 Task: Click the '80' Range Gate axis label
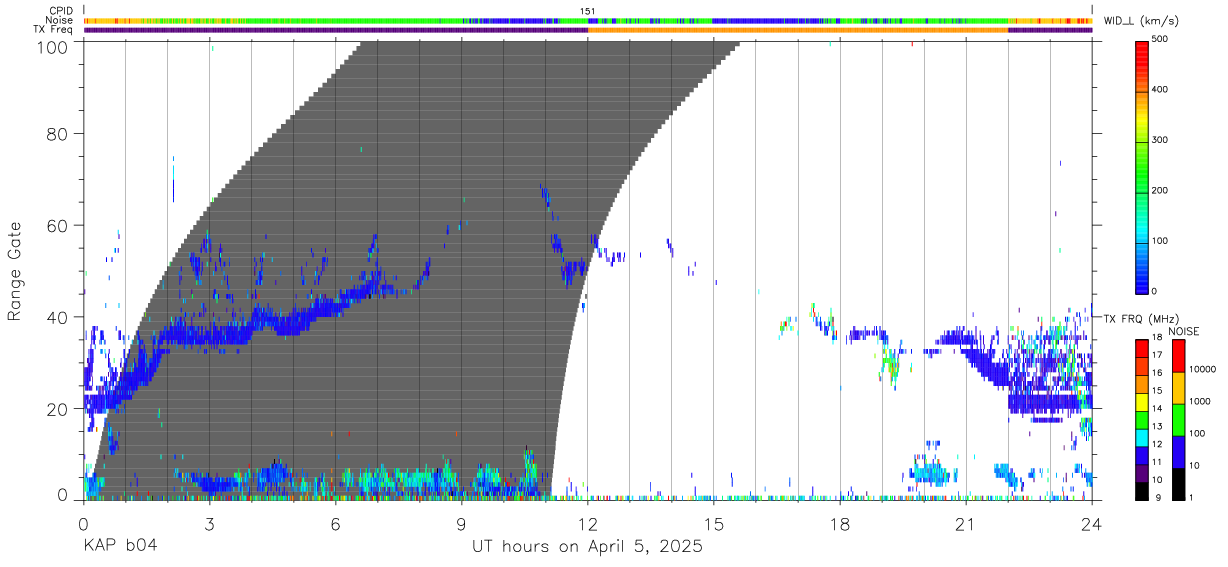click(x=58, y=134)
